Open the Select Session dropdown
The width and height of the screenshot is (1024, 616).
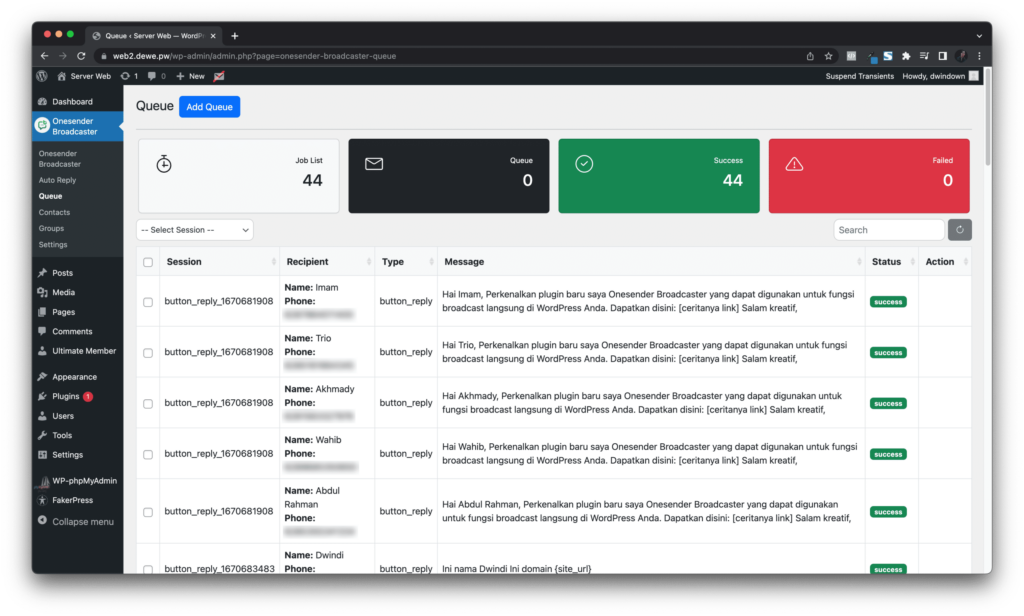point(195,230)
